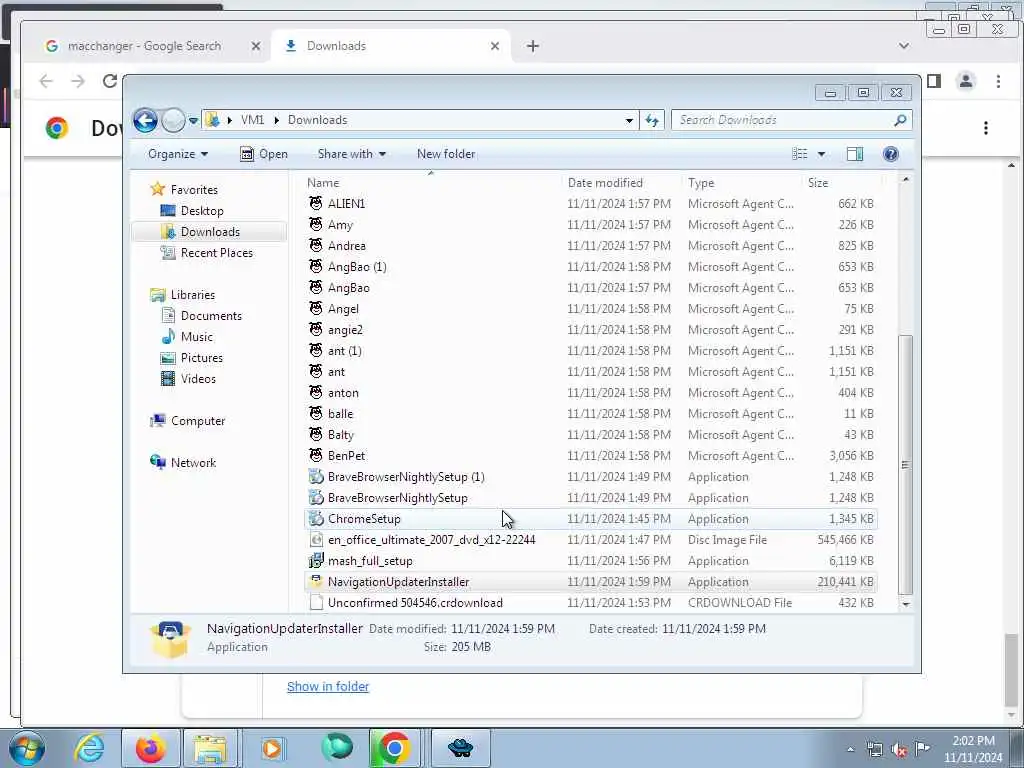The image size is (1024, 768).
Task: Click the Change your view icon
Action: (800, 154)
